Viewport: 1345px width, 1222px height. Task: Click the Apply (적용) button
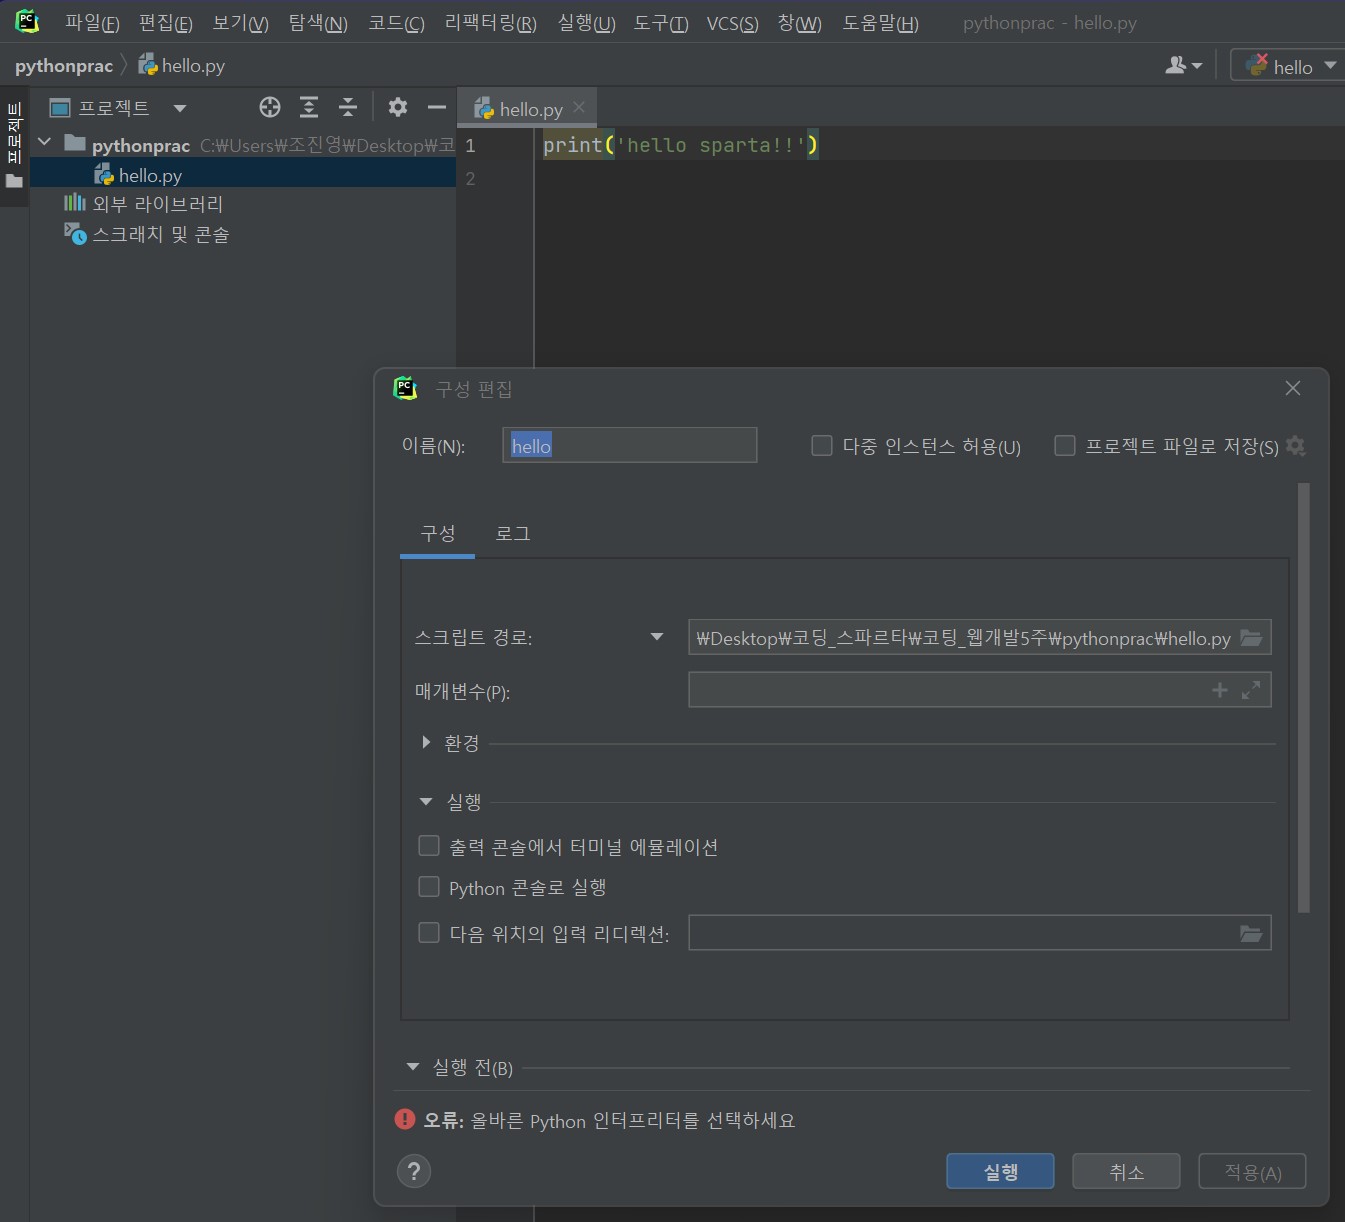click(1252, 1171)
